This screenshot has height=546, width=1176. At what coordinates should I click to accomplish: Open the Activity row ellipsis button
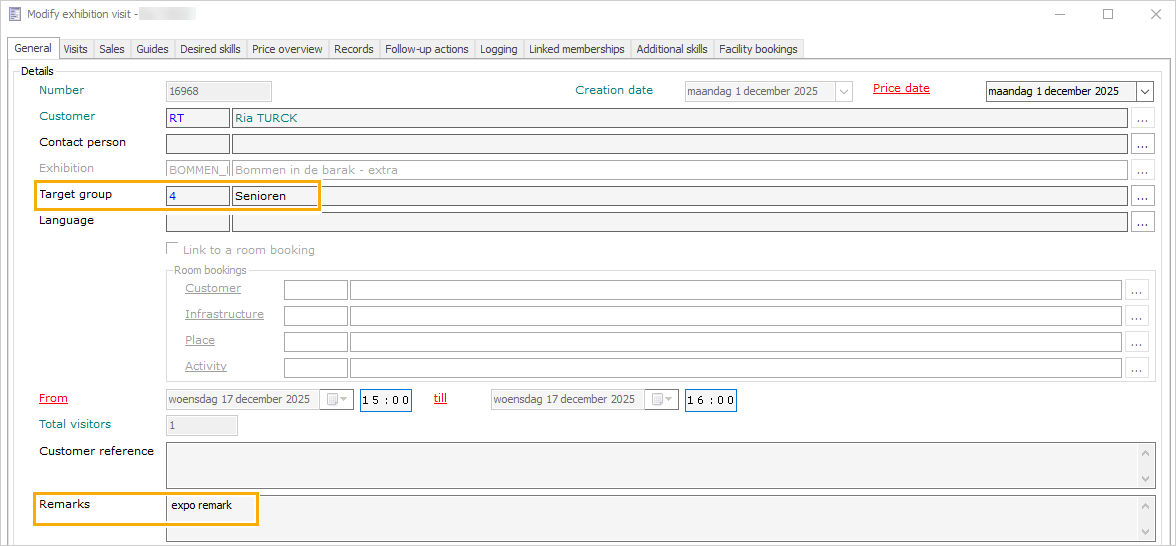(x=1137, y=368)
